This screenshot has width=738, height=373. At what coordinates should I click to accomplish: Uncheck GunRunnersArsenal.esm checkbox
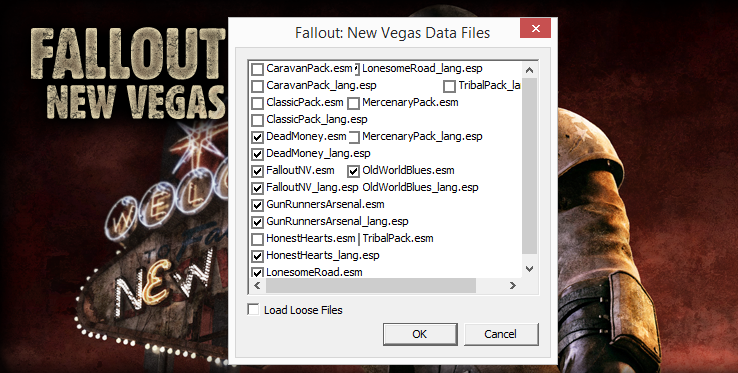click(x=257, y=205)
